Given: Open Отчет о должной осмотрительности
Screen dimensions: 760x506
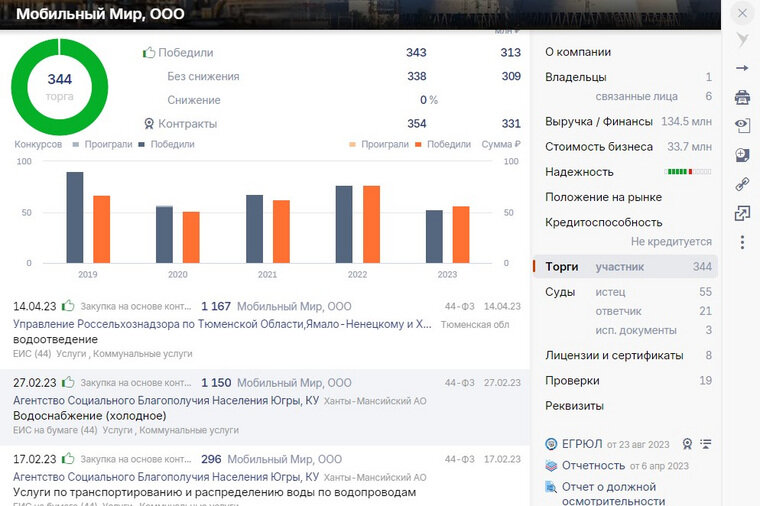Looking at the screenshot, I should pyautogui.click(x=613, y=493).
